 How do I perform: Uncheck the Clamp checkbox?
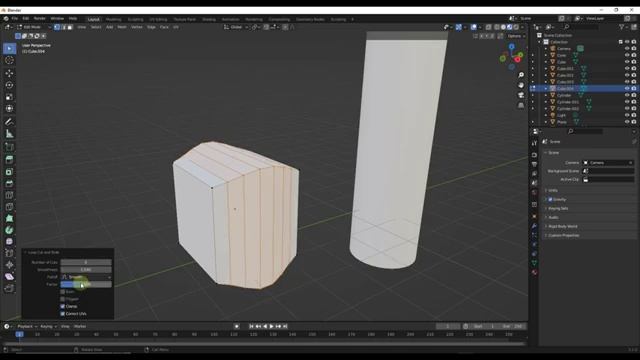click(62, 307)
